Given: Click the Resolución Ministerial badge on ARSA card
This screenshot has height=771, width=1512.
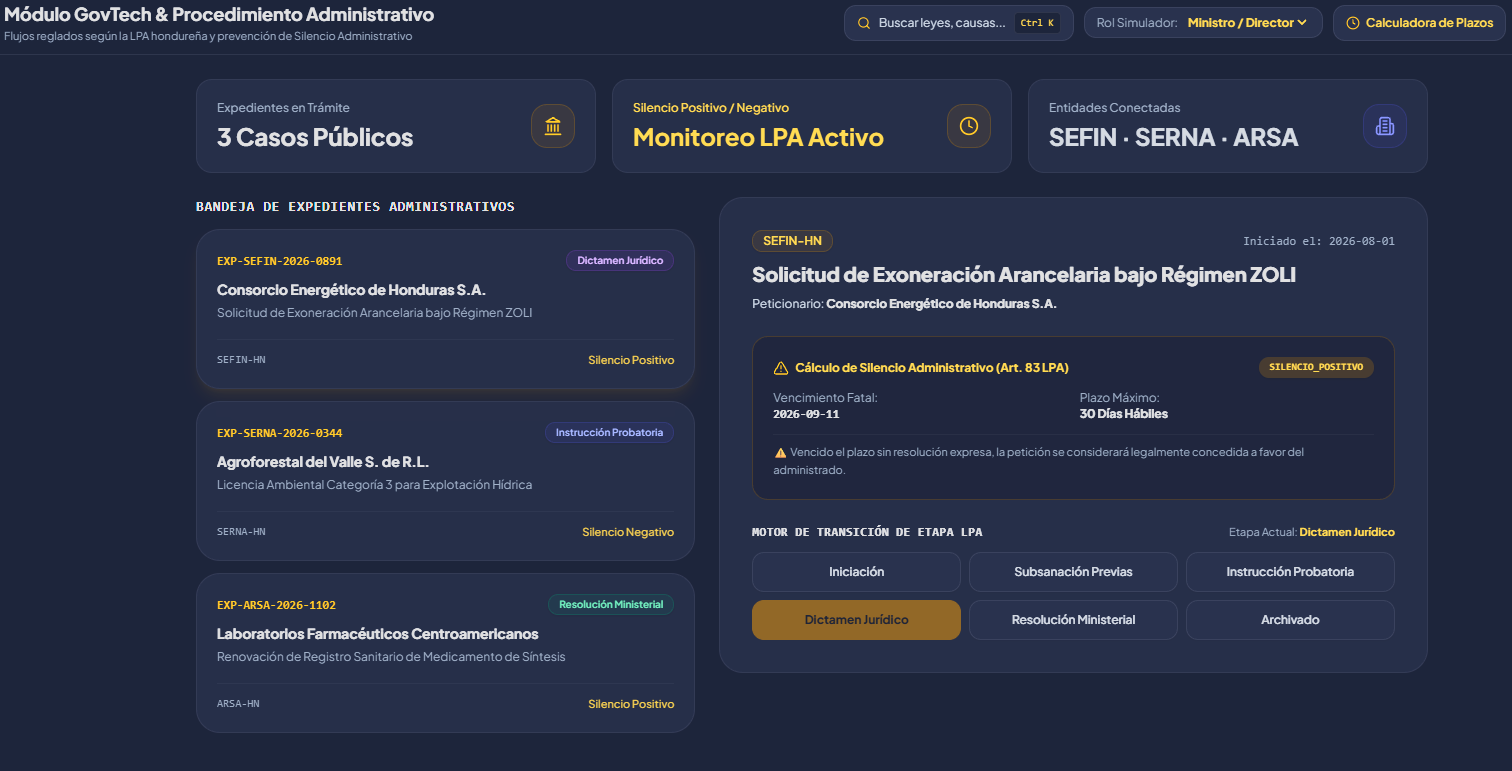Looking at the screenshot, I should point(611,604).
